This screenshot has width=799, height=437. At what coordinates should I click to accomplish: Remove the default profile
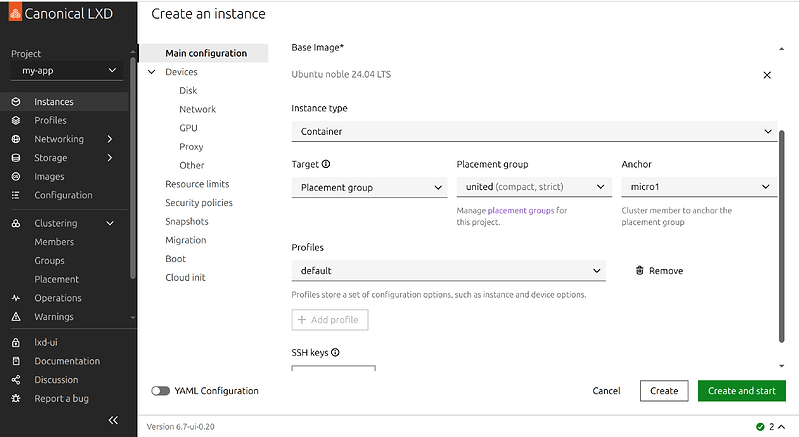pyautogui.click(x=659, y=271)
